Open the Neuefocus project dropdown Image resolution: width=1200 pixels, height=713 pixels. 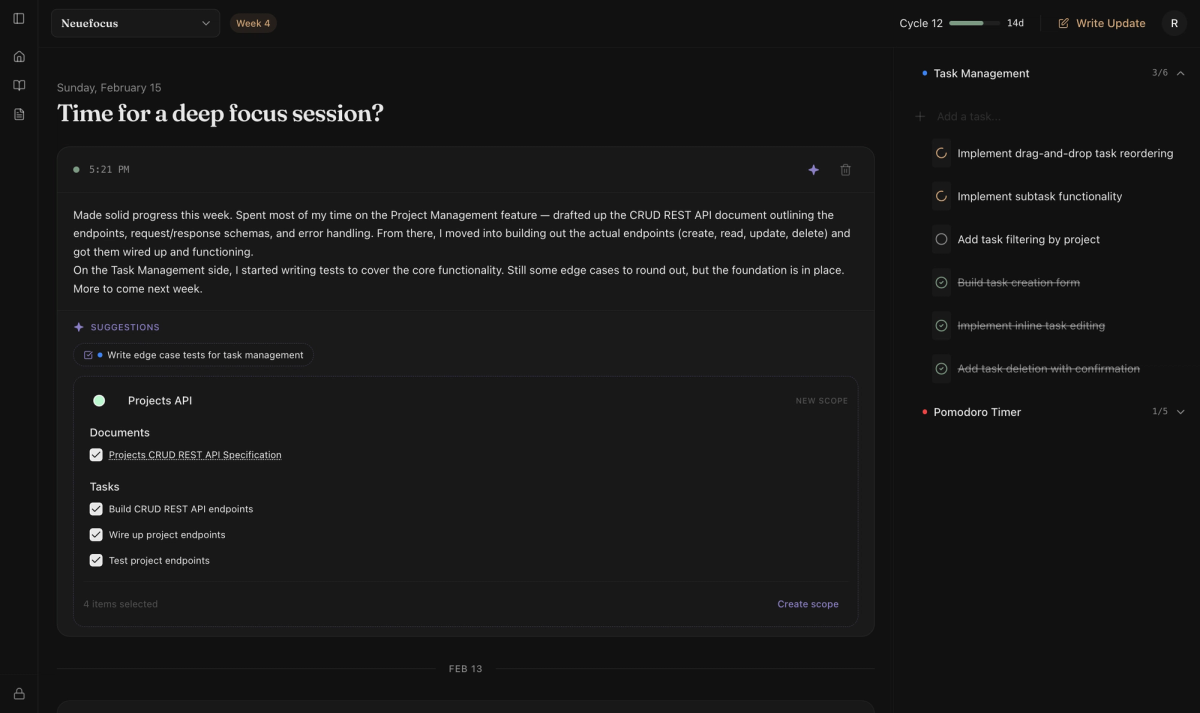(x=135, y=23)
